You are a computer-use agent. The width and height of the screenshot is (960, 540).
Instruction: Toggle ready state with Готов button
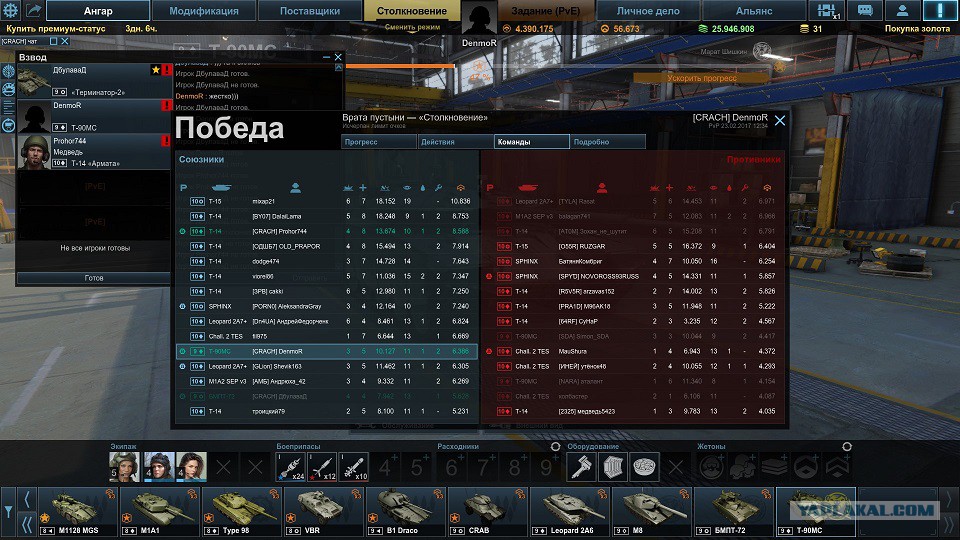point(94,278)
